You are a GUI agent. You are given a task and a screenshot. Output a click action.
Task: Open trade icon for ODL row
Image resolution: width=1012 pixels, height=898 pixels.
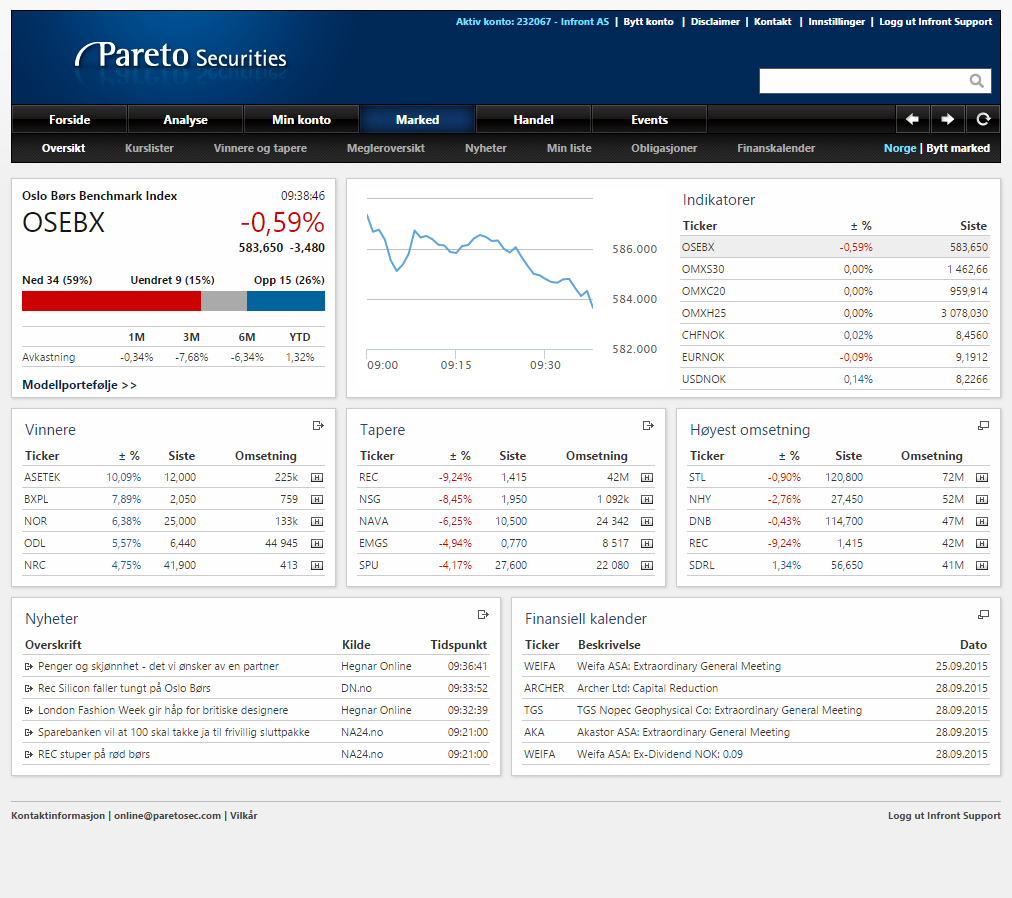317,544
